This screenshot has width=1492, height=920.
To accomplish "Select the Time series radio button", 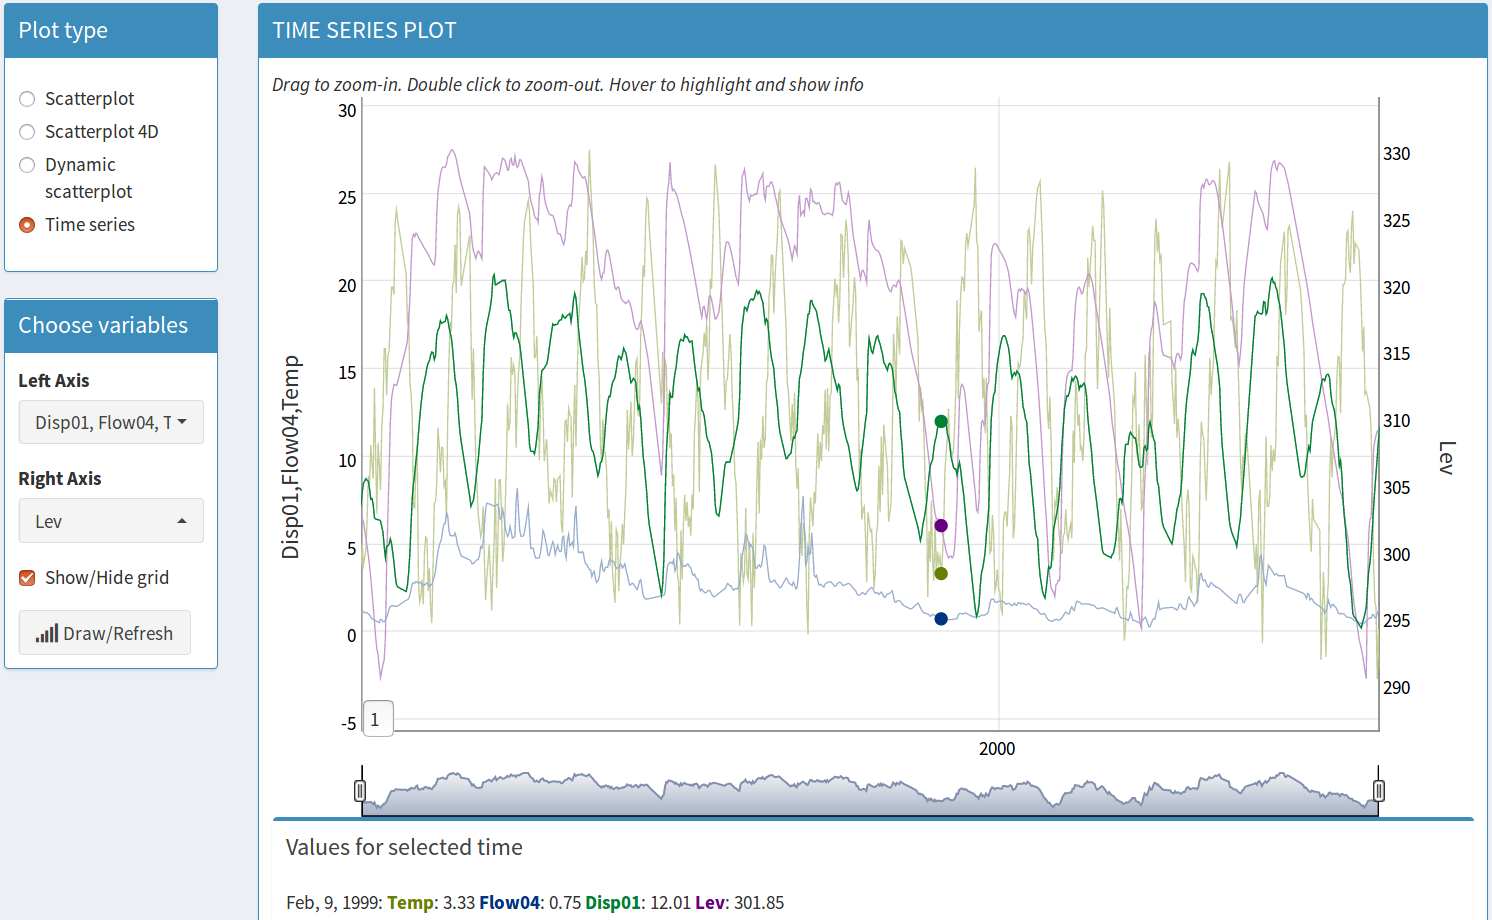I will tap(27, 225).
